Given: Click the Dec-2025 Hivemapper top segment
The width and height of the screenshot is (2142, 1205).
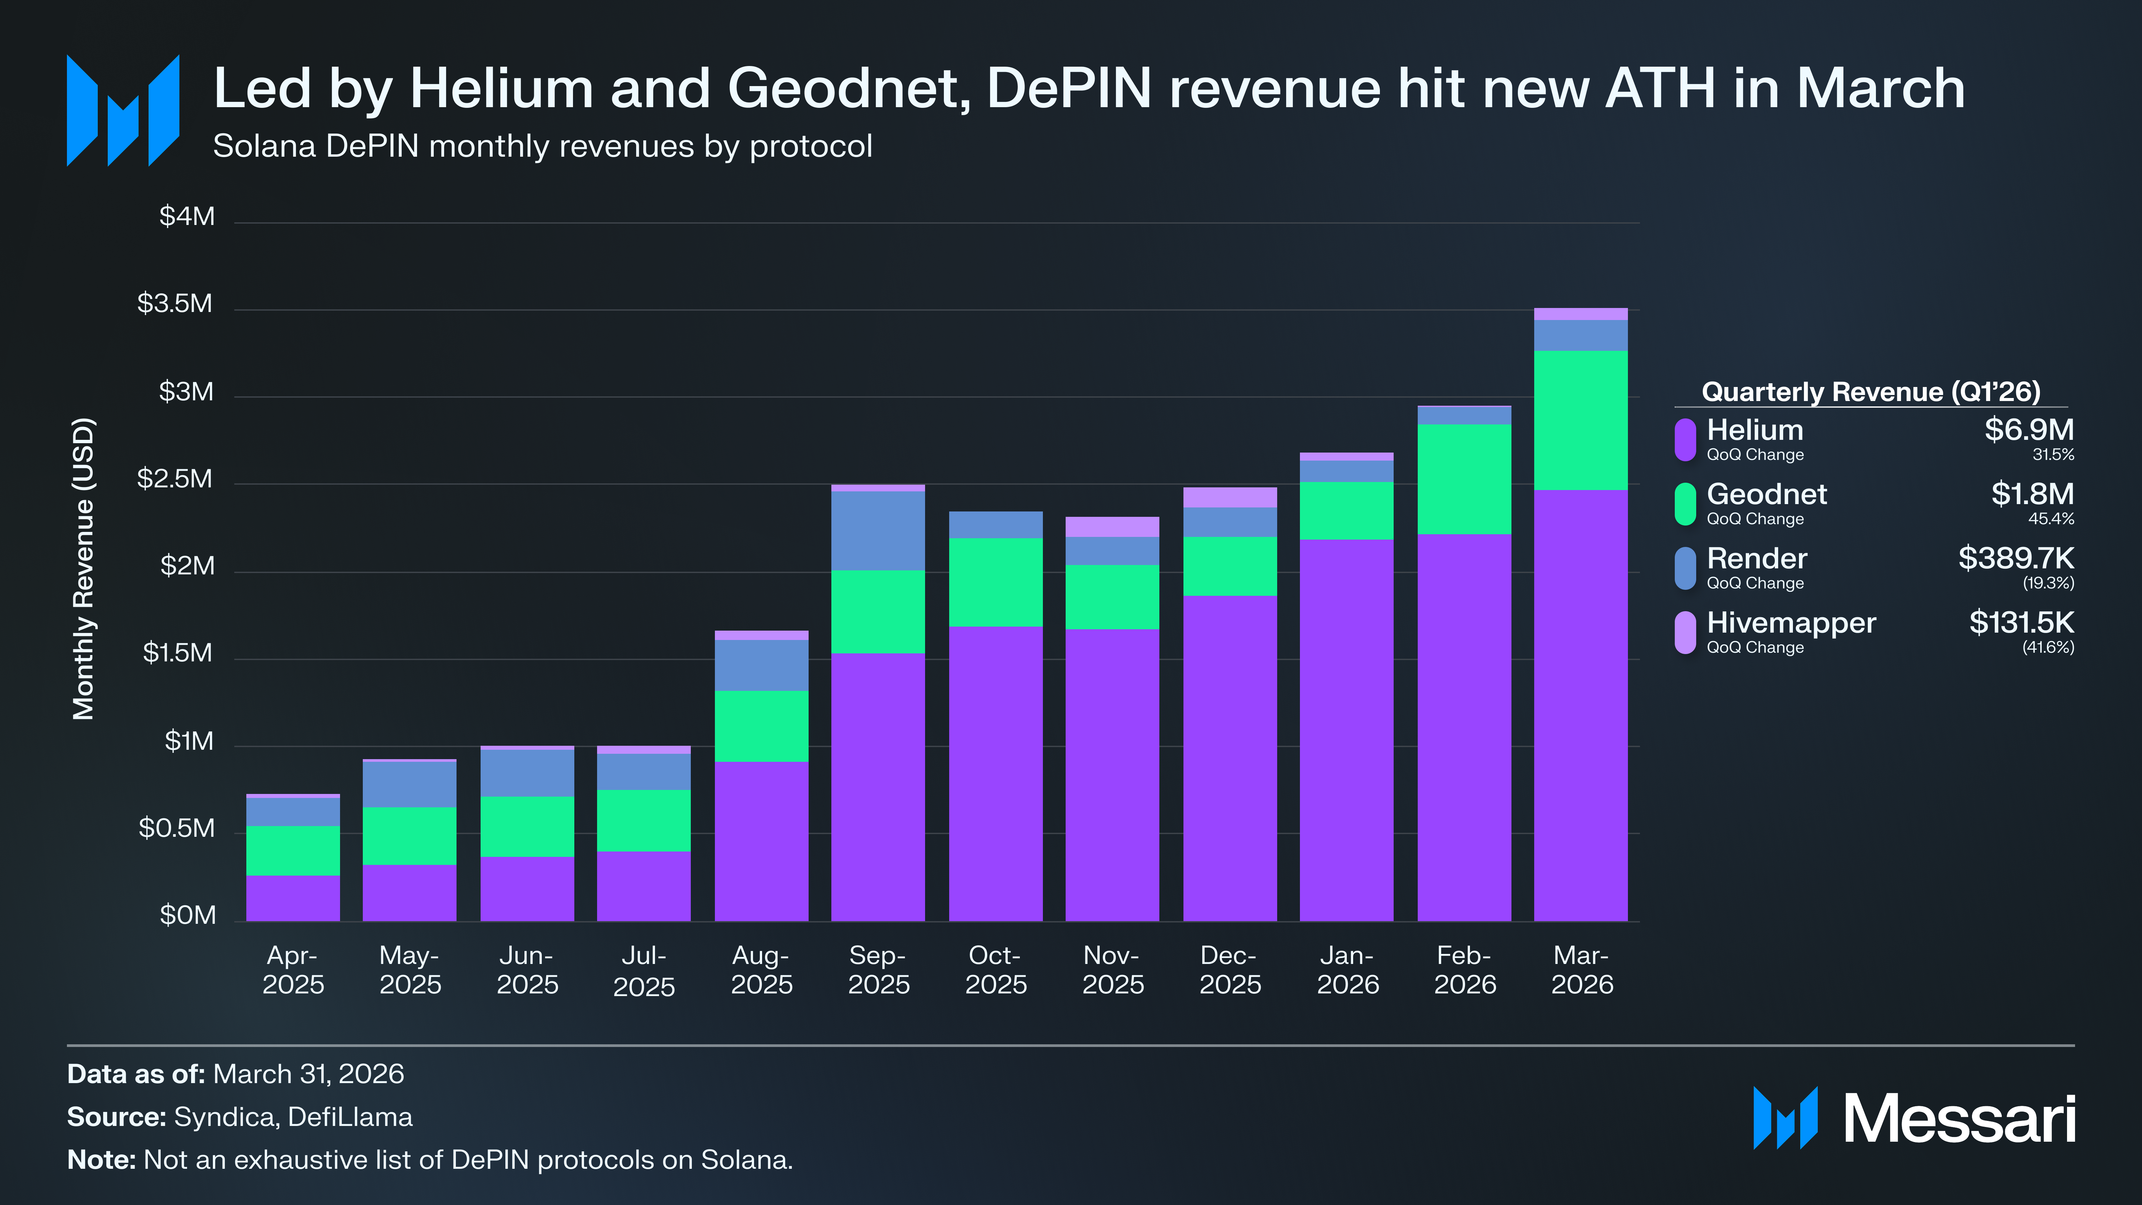Looking at the screenshot, I should pyautogui.click(x=1230, y=497).
